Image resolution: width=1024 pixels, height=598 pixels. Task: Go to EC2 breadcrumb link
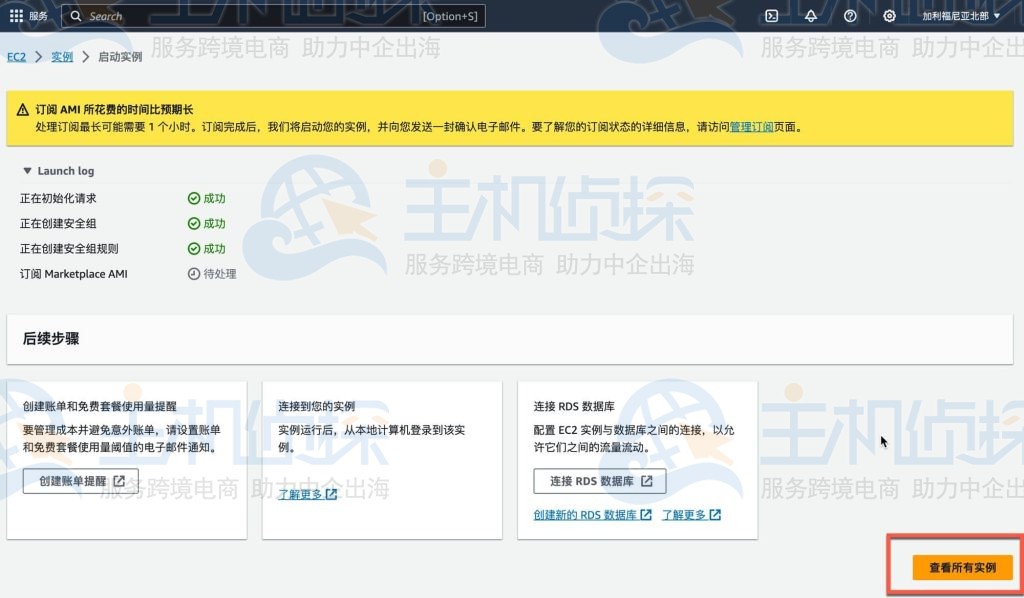[14, 56]
